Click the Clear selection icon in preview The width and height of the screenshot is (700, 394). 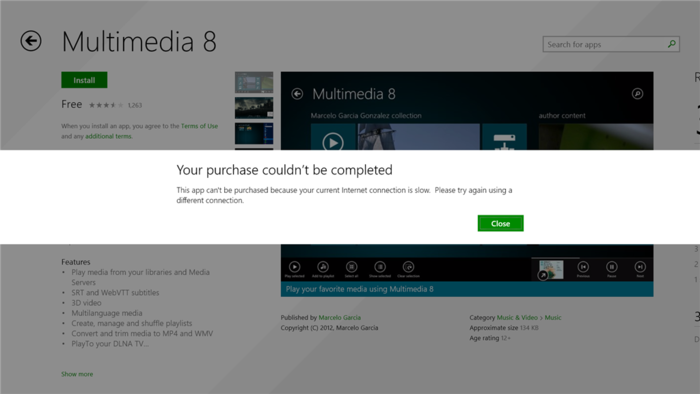pyautogui.click(x=408, y=267)
